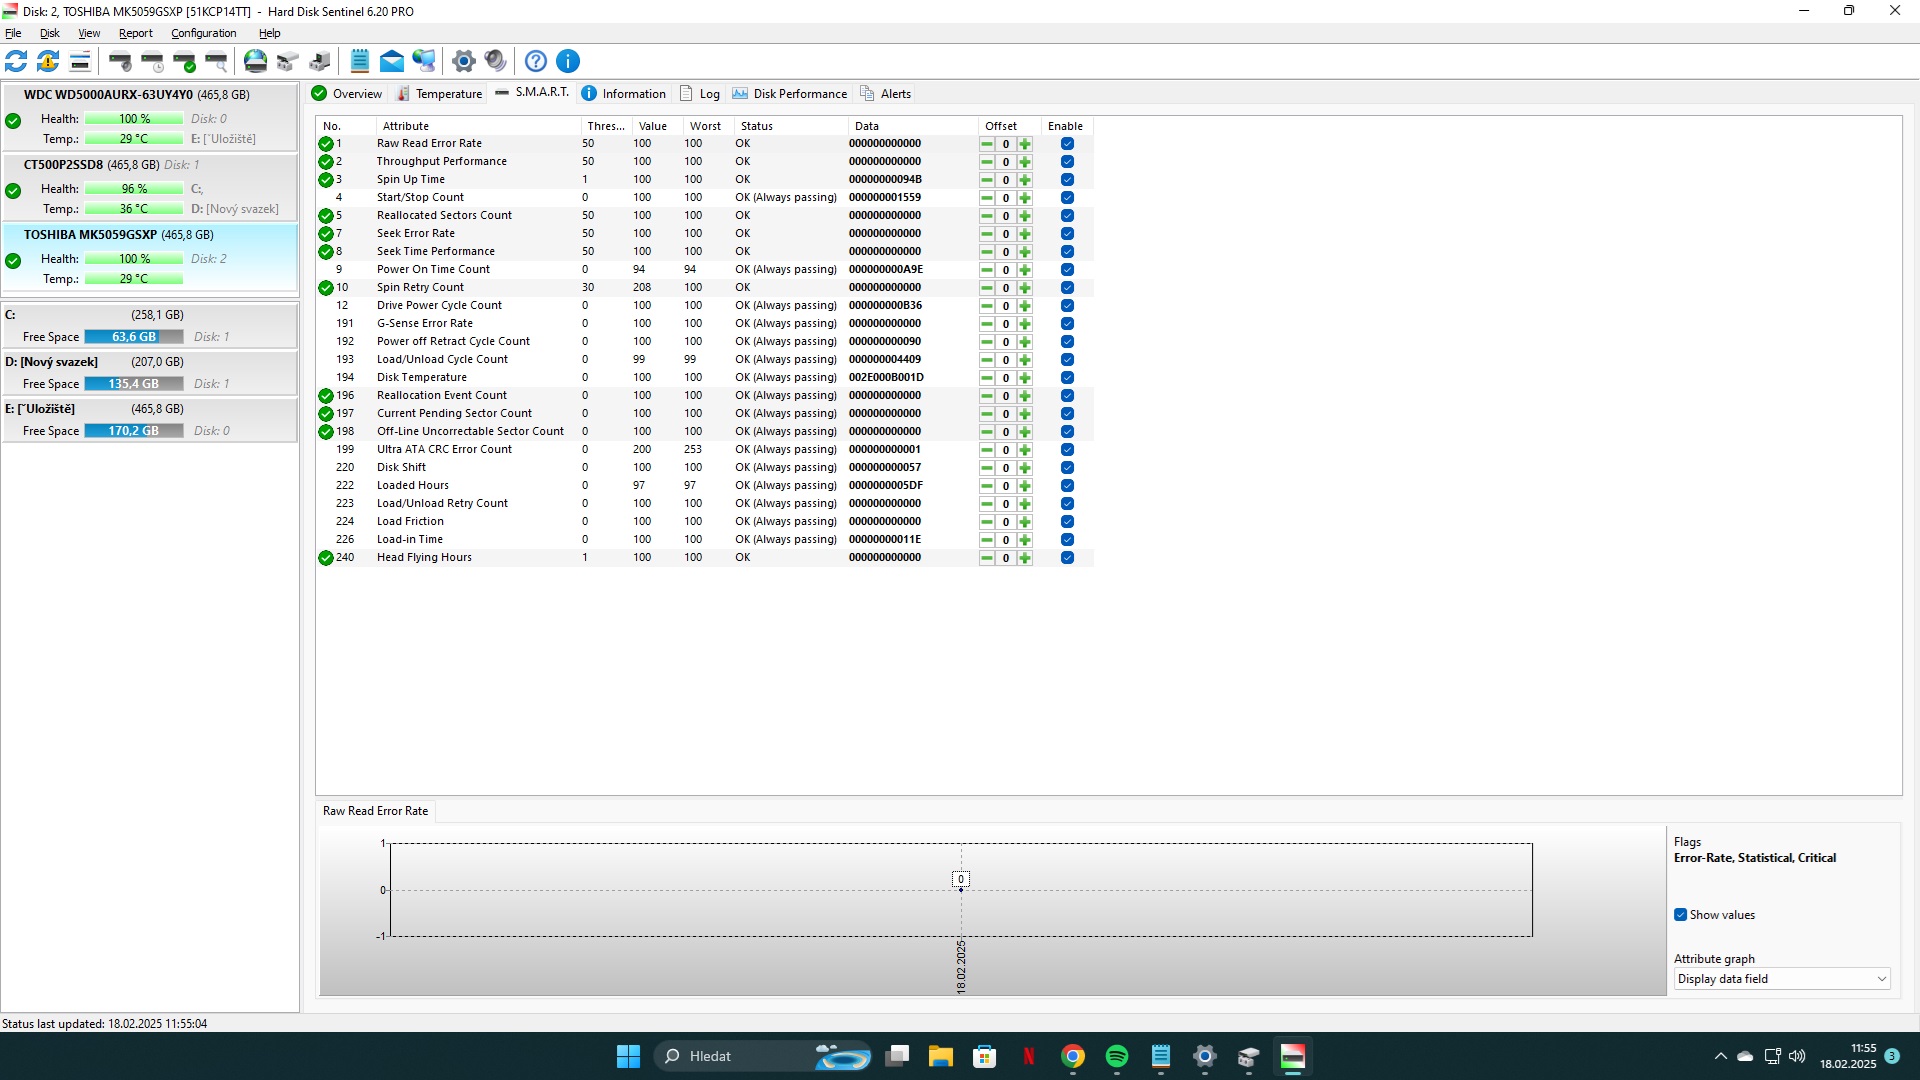
Task: Click the send email envelope icon
Action: (392, 61)
